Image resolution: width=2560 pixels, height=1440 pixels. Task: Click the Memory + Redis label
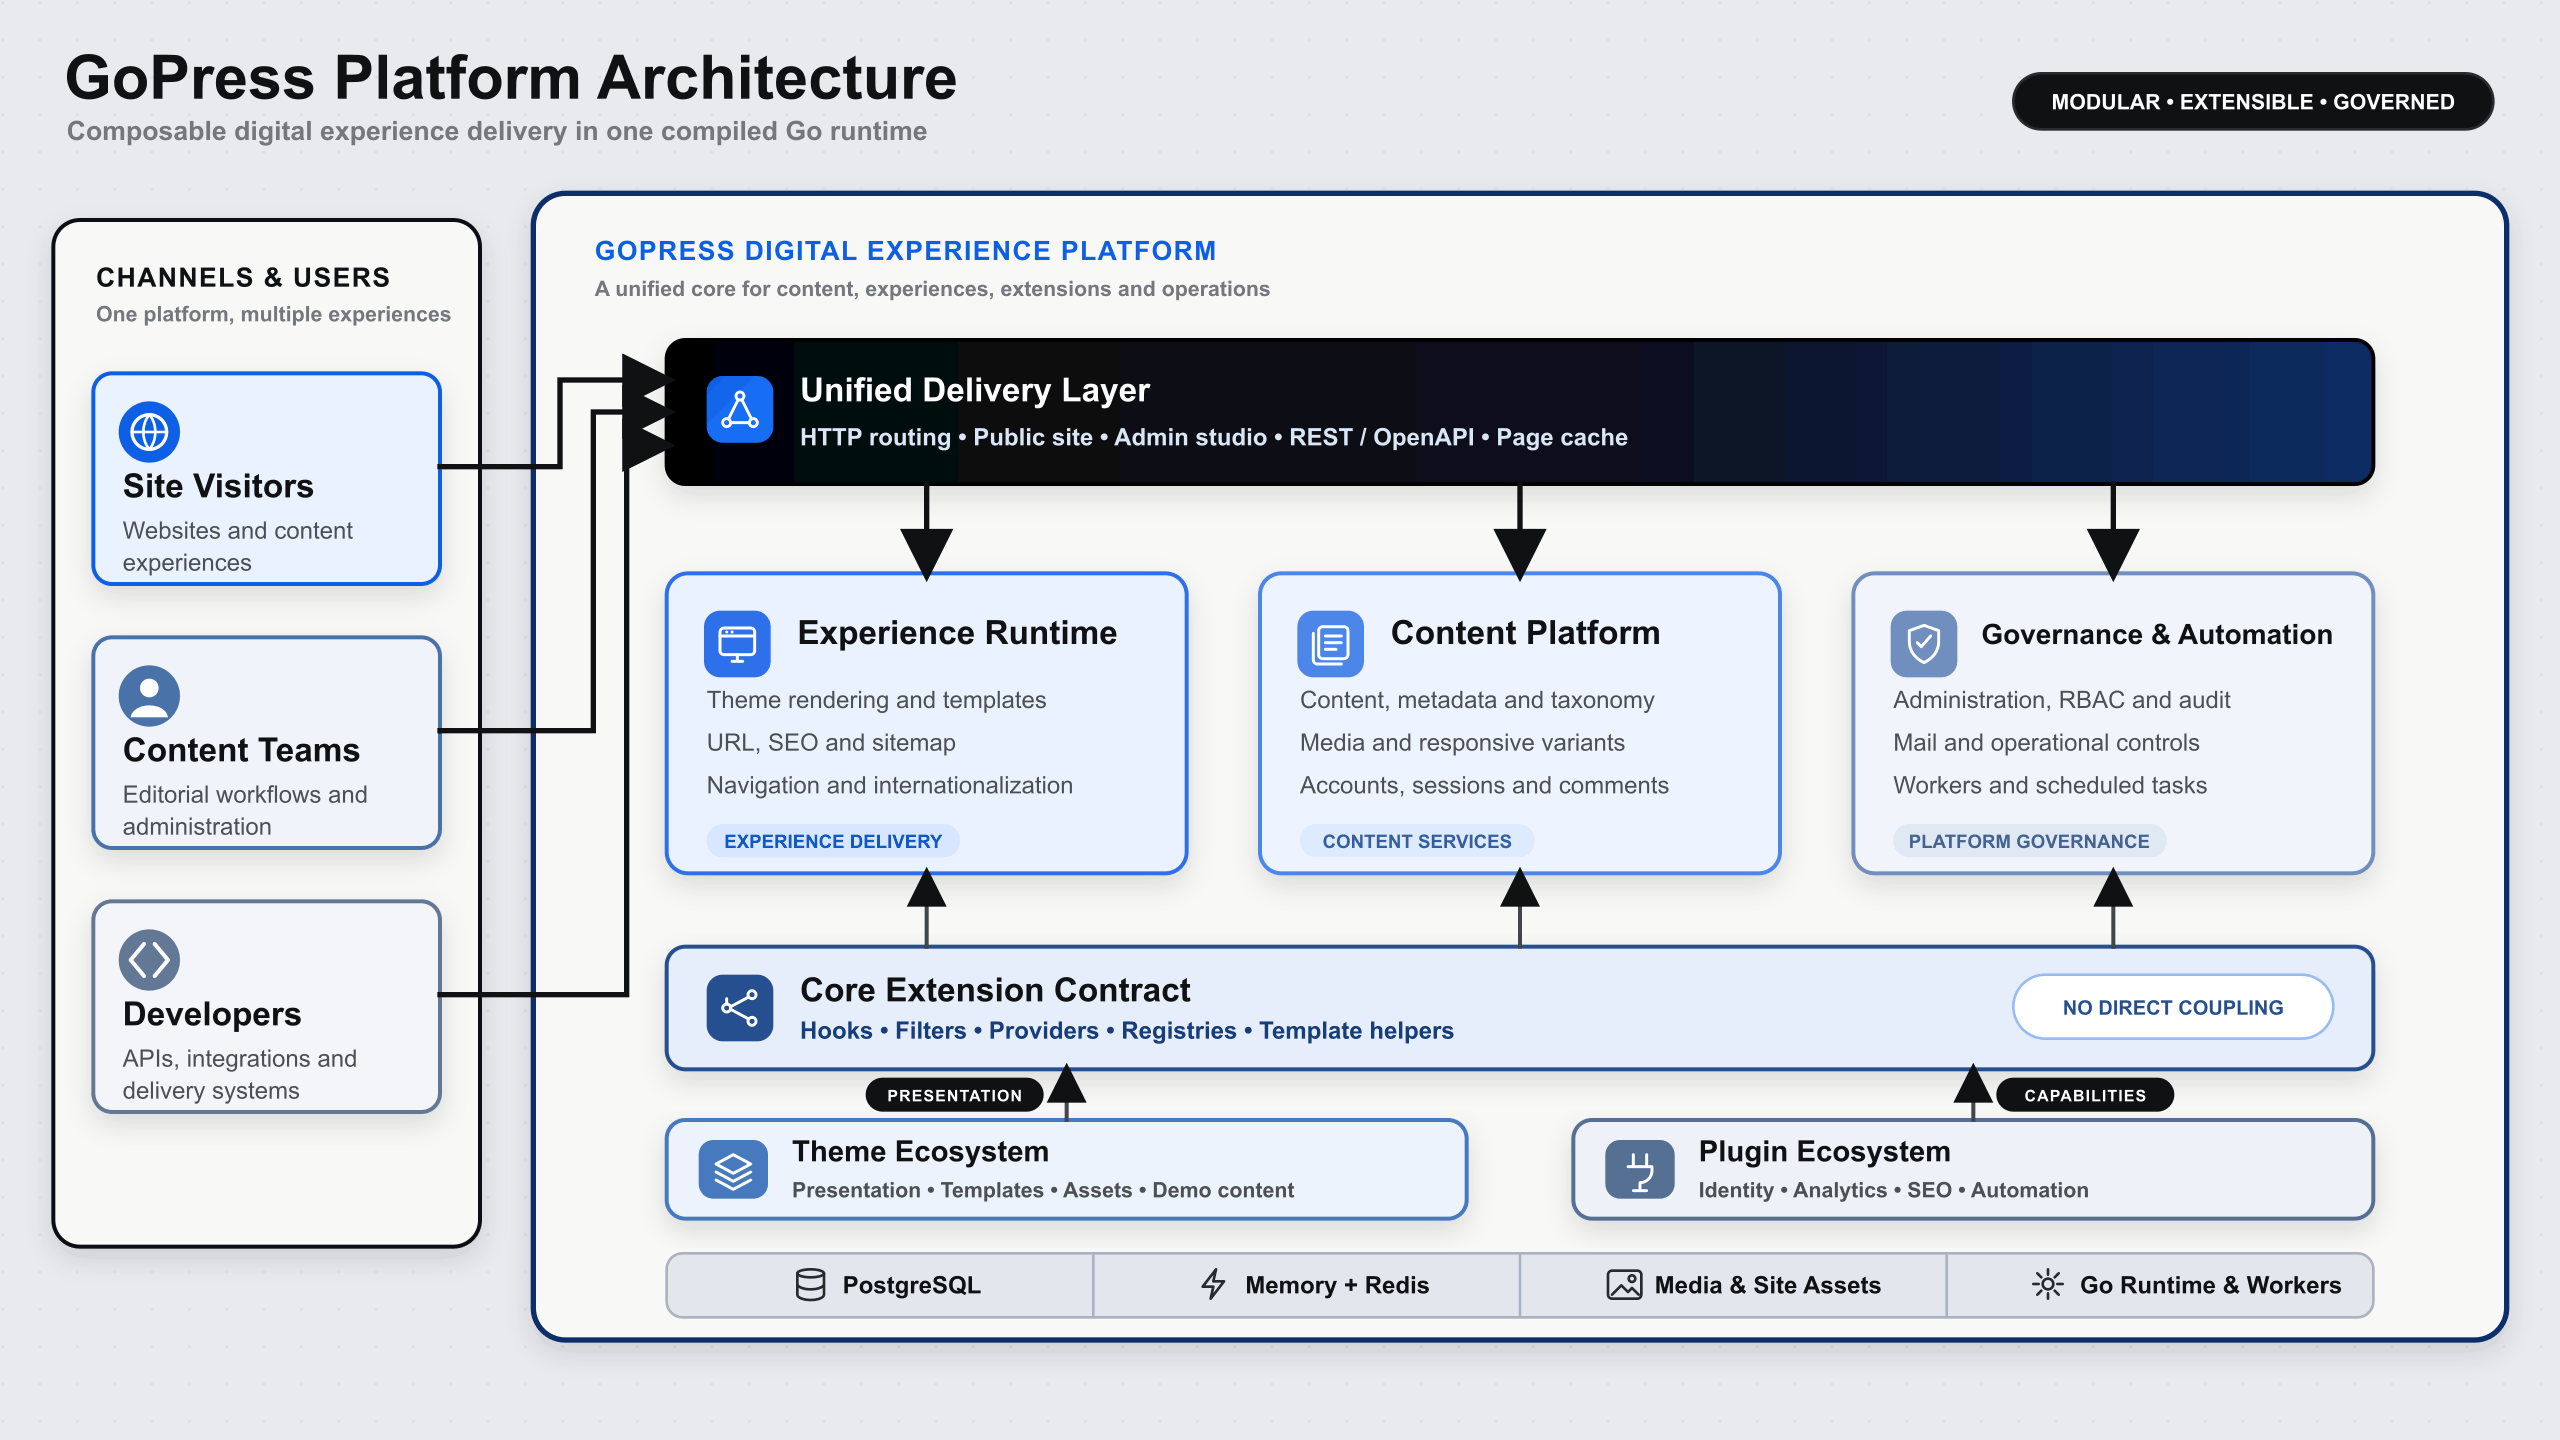pyautogui.click(x=1337, y=1285)
